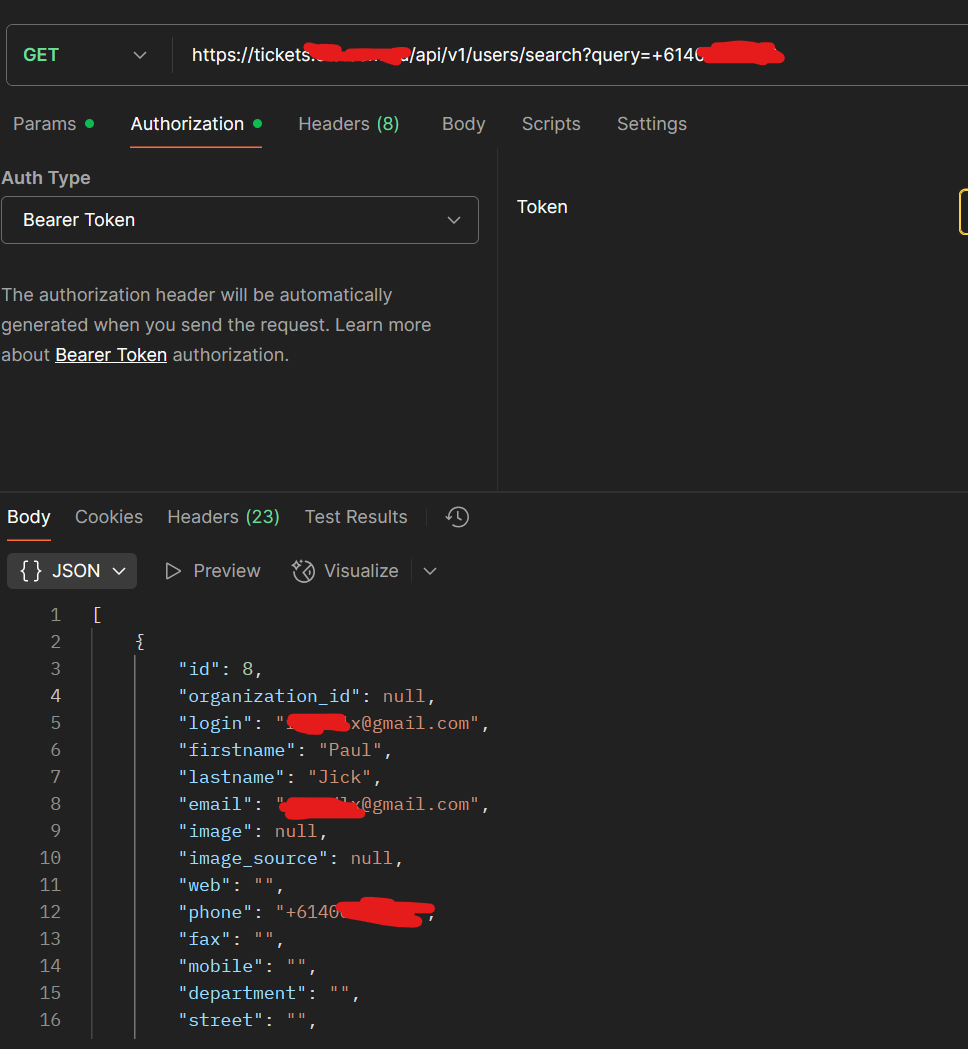Screen dimensions: 968x1049
Task: Open the Test Results tab
Action: [356, 517]
